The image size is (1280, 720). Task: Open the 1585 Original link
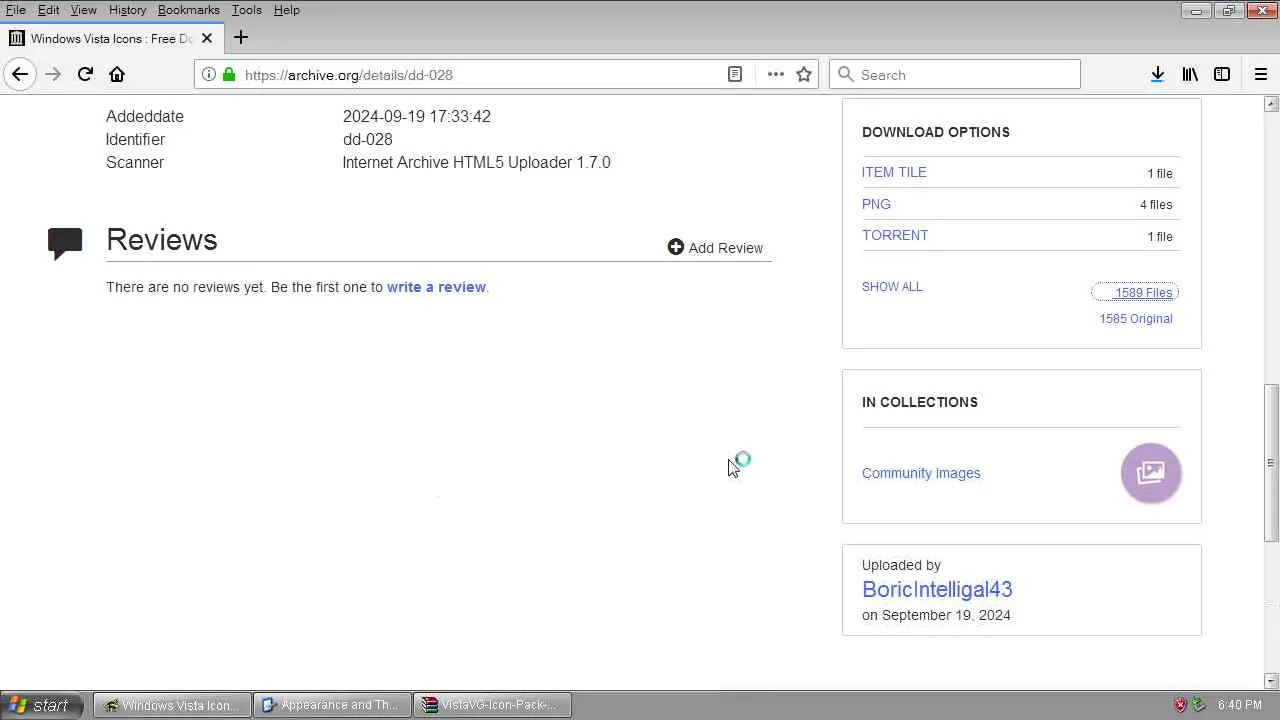(x=1136, y=319)
